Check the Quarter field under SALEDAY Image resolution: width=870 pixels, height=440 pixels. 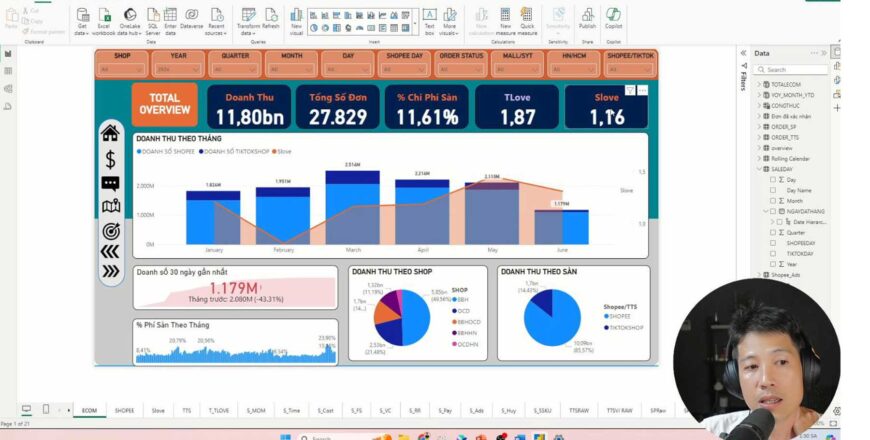pyautogui.click(x=773, y=232)
